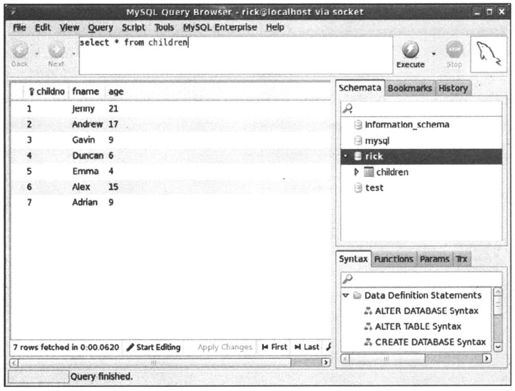Click the fname column header

click(x=86, y=92)
